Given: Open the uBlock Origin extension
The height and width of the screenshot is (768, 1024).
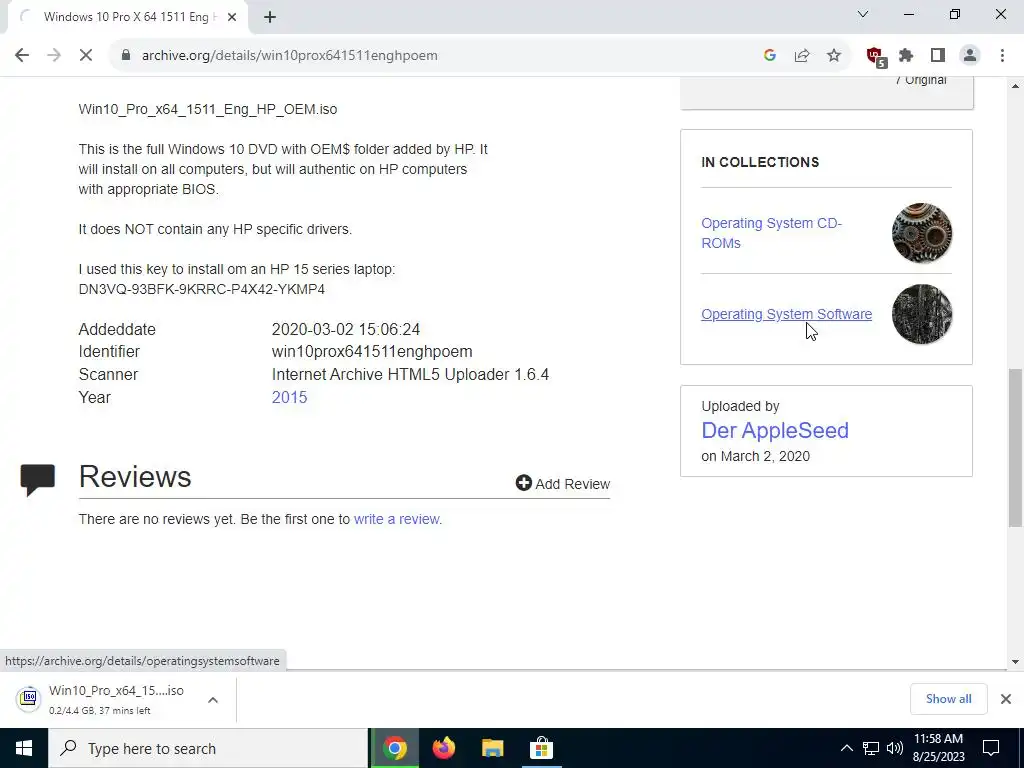Looking at the screenshot, I should (875, 57).
